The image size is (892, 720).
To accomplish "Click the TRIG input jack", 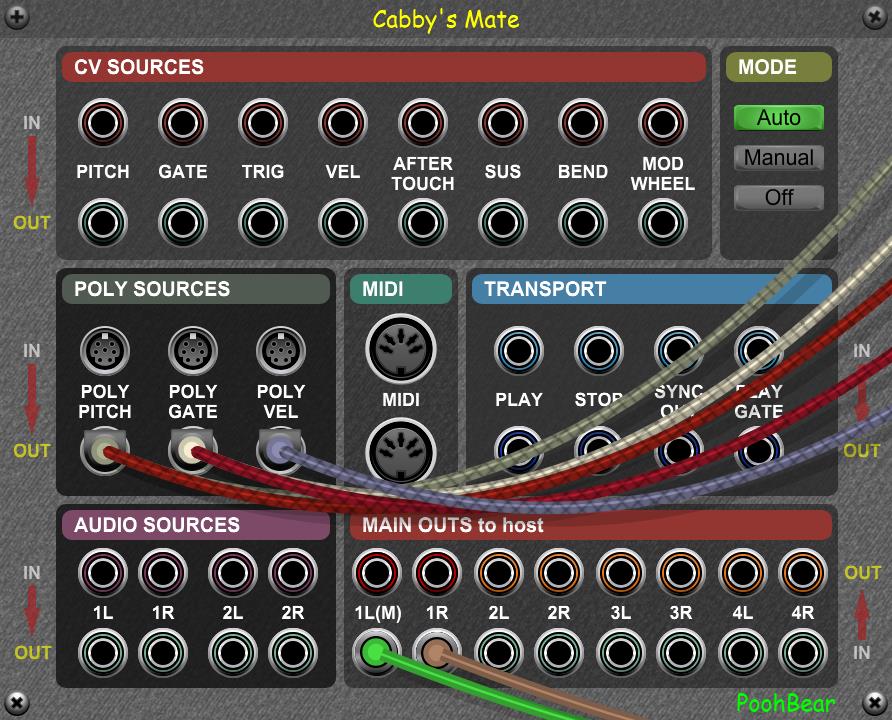I will click(x=263, y=123).
